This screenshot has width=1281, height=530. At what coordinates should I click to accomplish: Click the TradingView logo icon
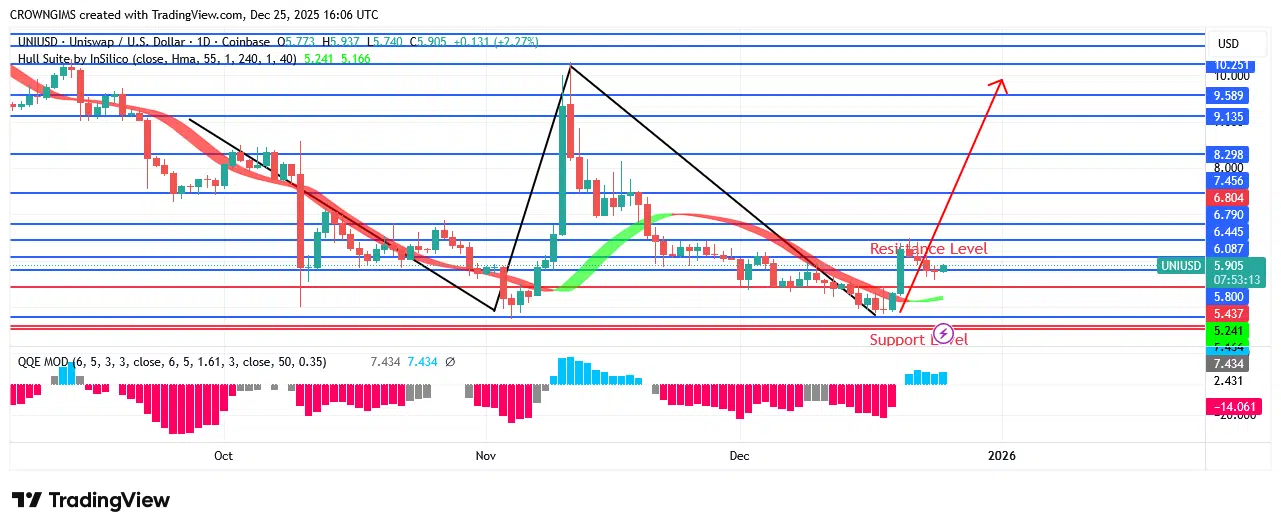pos(27,500)
